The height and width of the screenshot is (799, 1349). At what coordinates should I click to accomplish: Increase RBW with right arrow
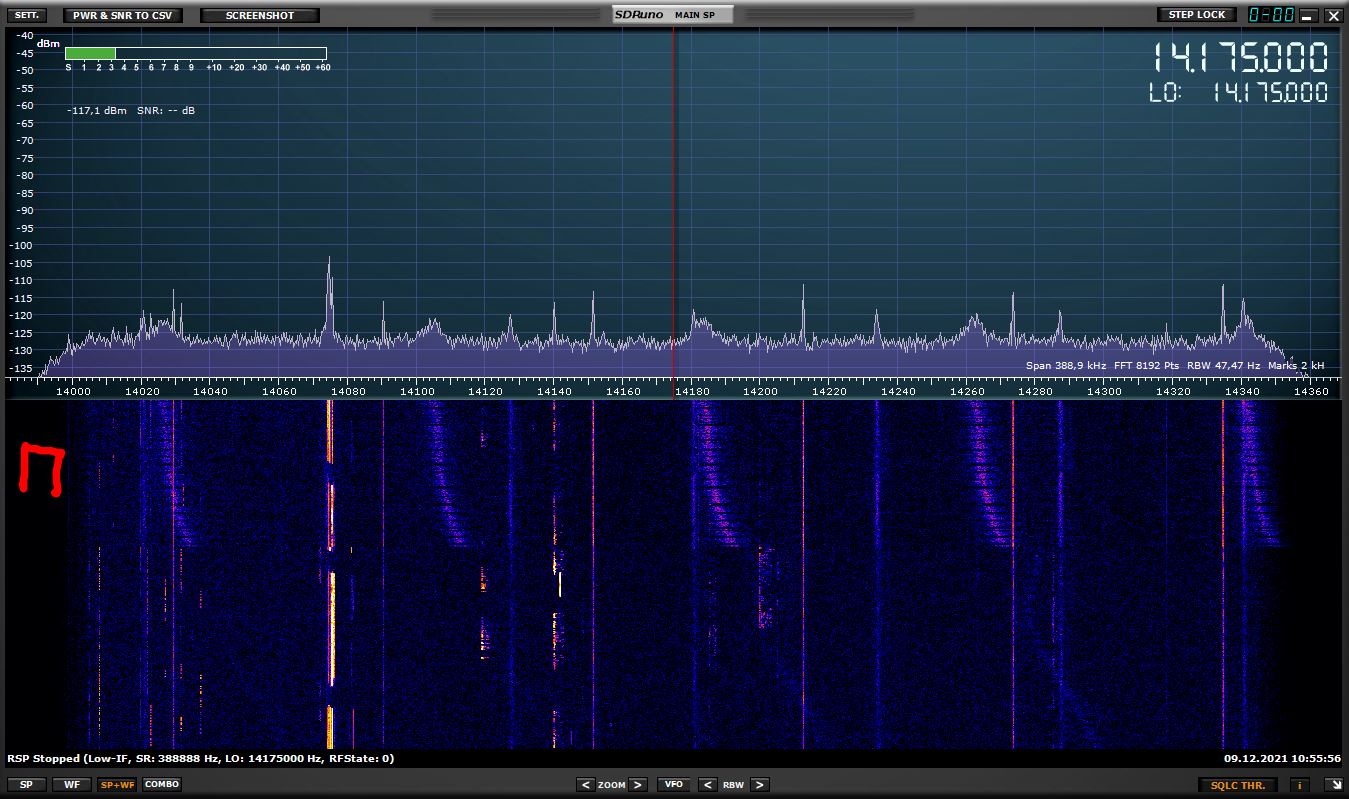click(759, 785)
